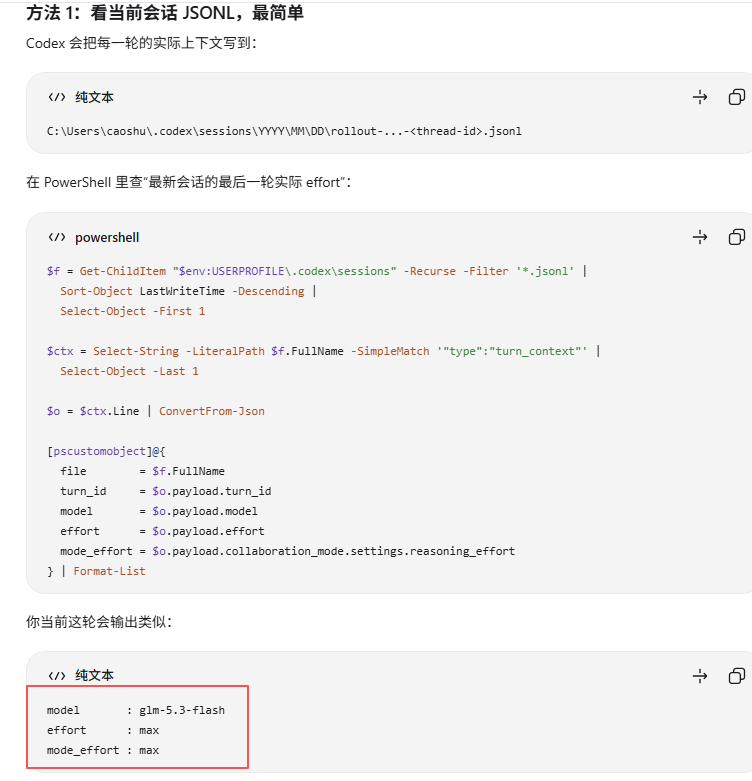The image size is (752, 781).
Task: Click the Select-Object -First 1 line
Action: coord(132,311)
